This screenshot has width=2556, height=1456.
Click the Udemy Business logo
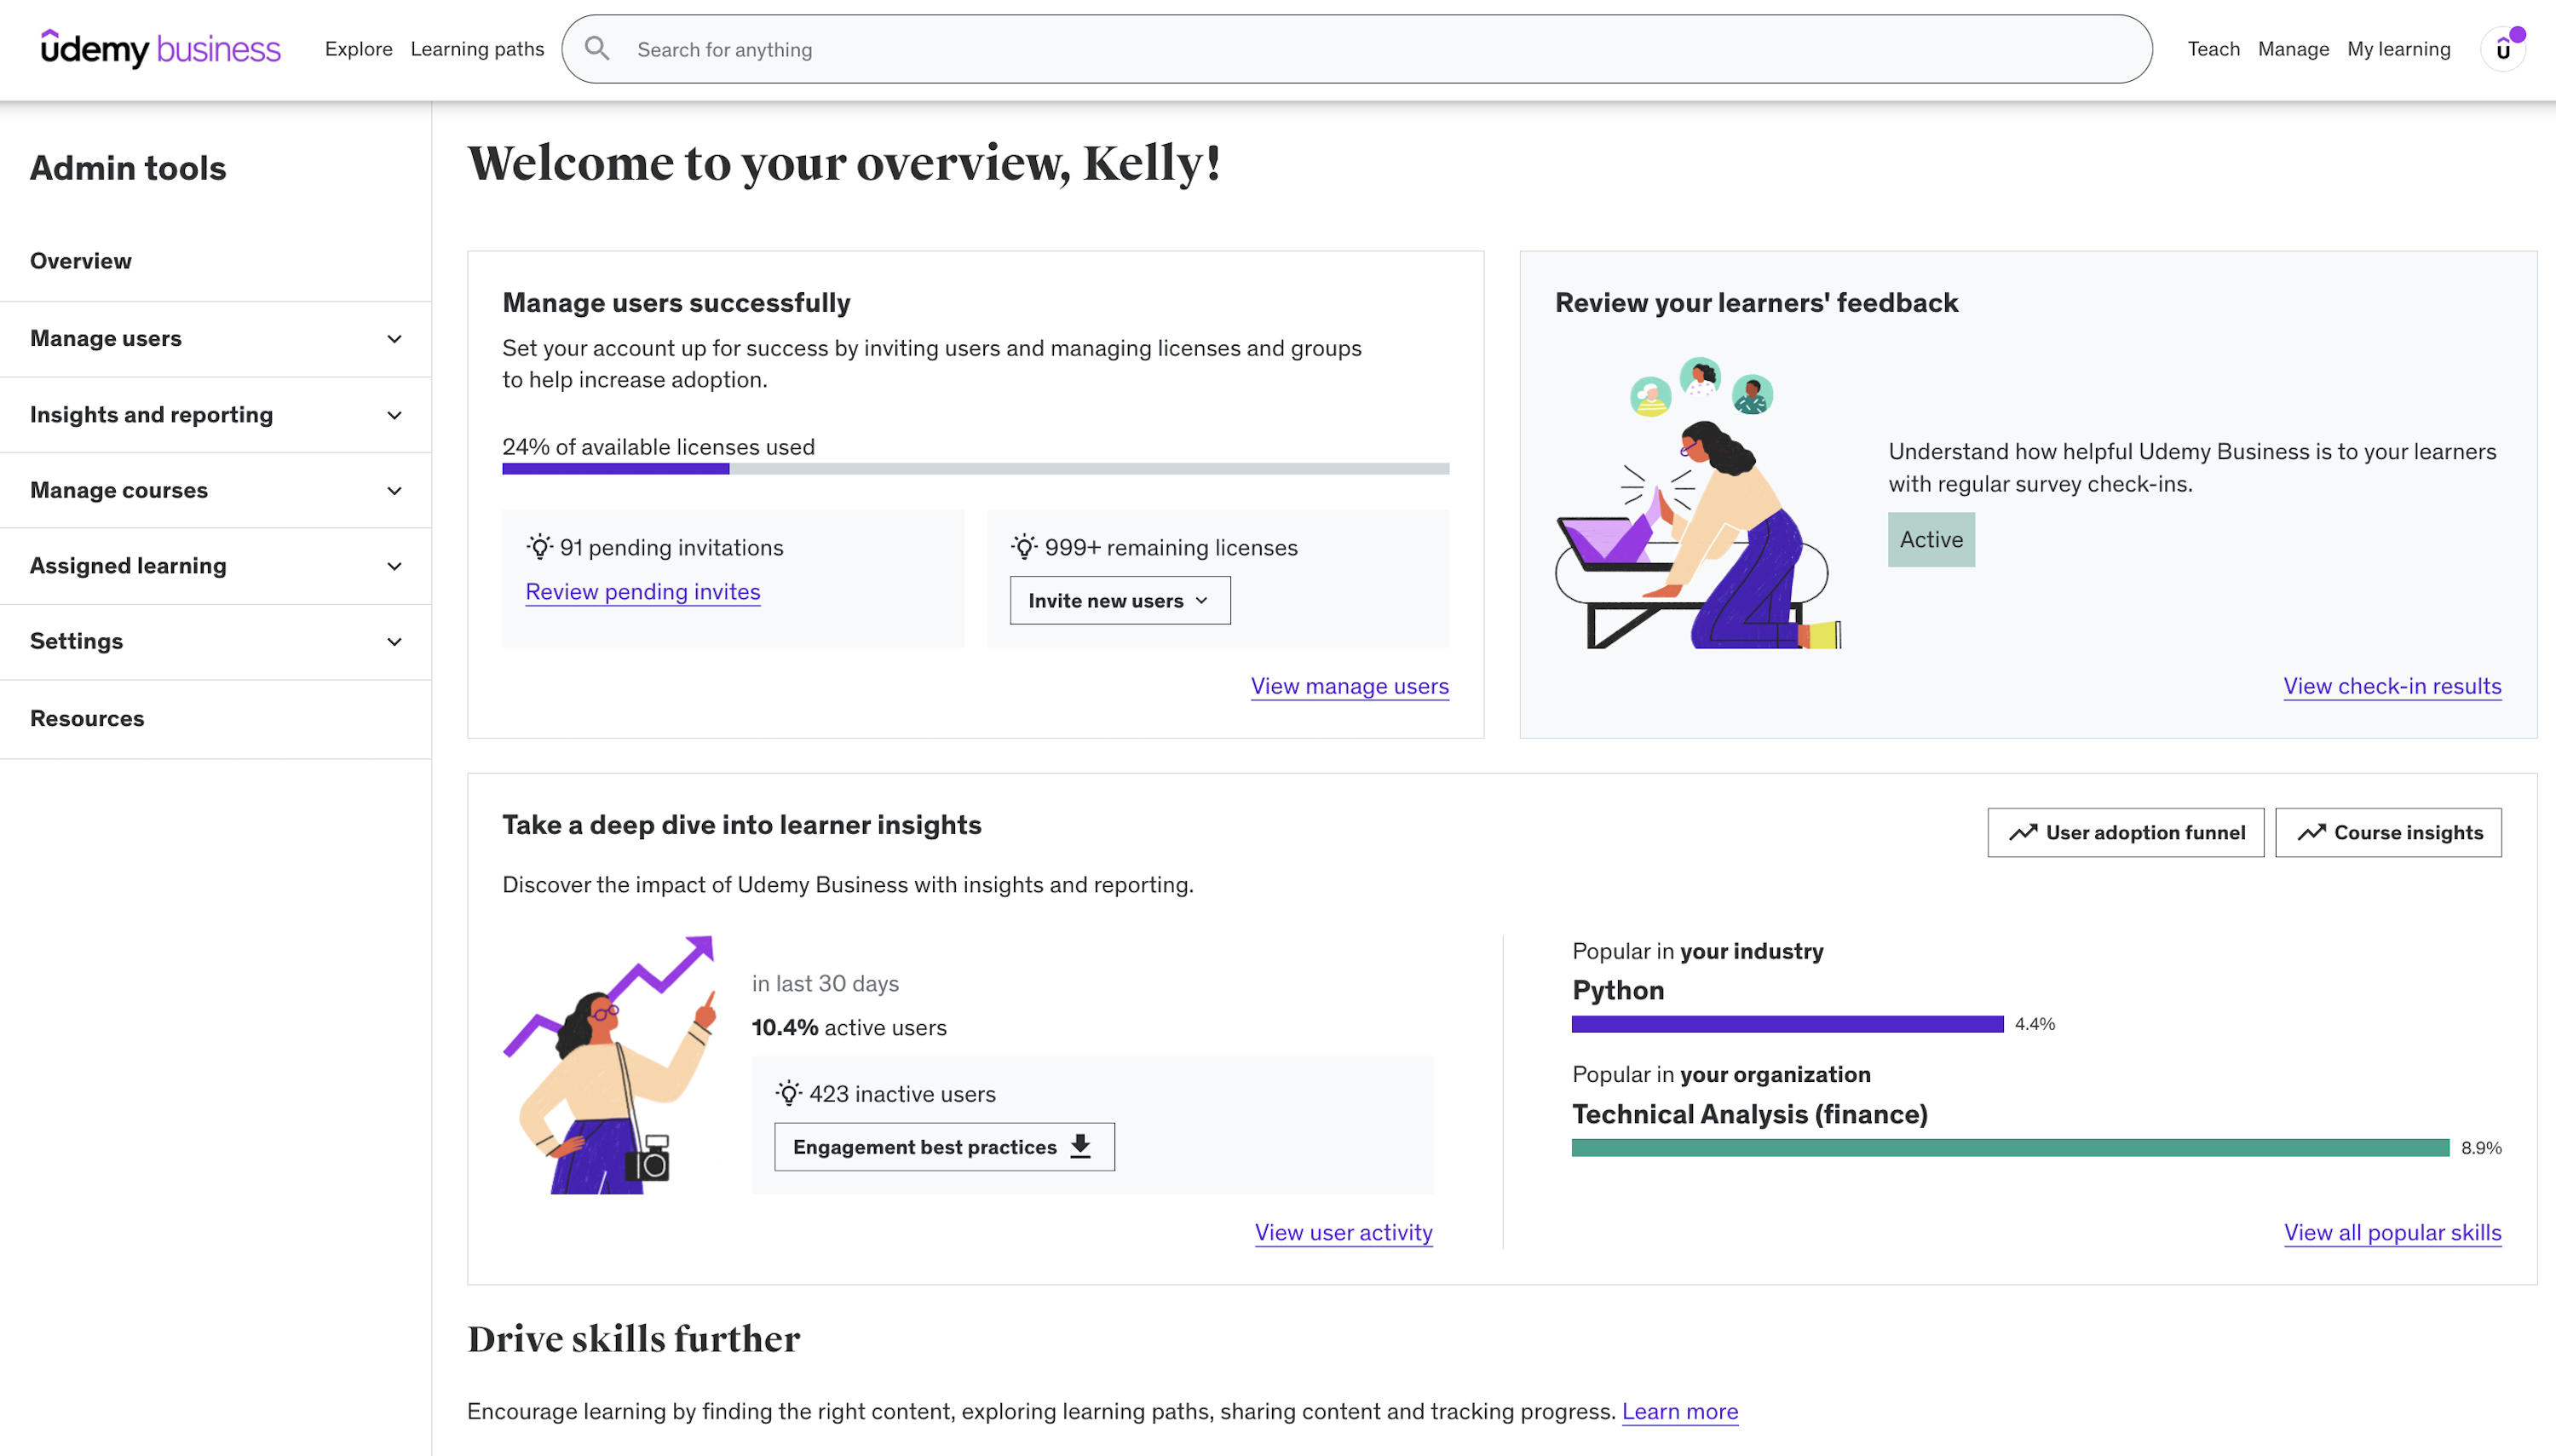click(160, 49)
